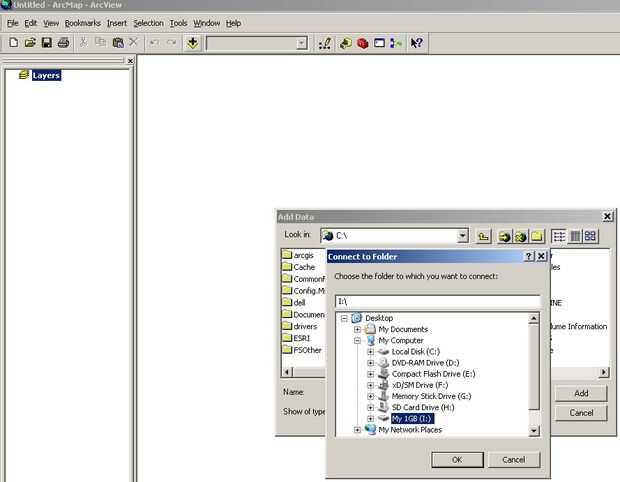Click the Undo arrow icon
The width and height of the screenshot is (620, 482).
tap(155, 42)
